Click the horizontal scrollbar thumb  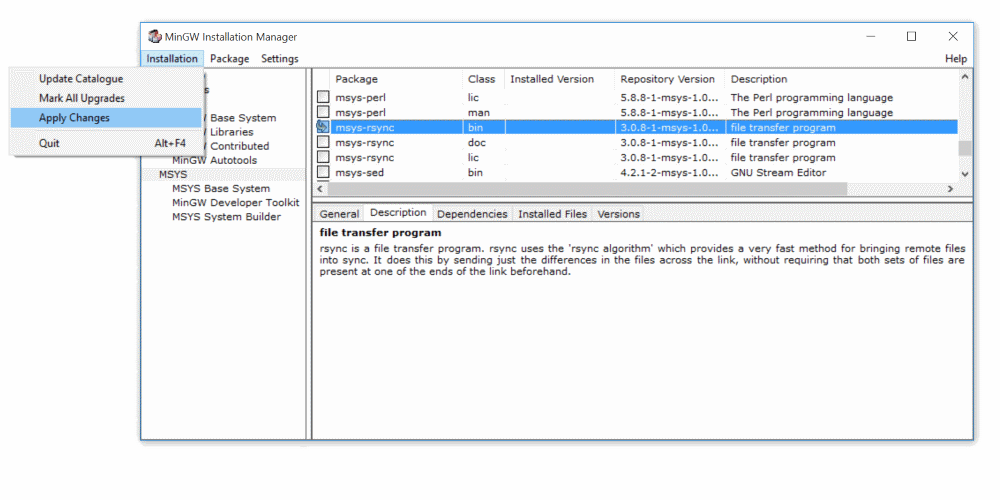point(588,189)
